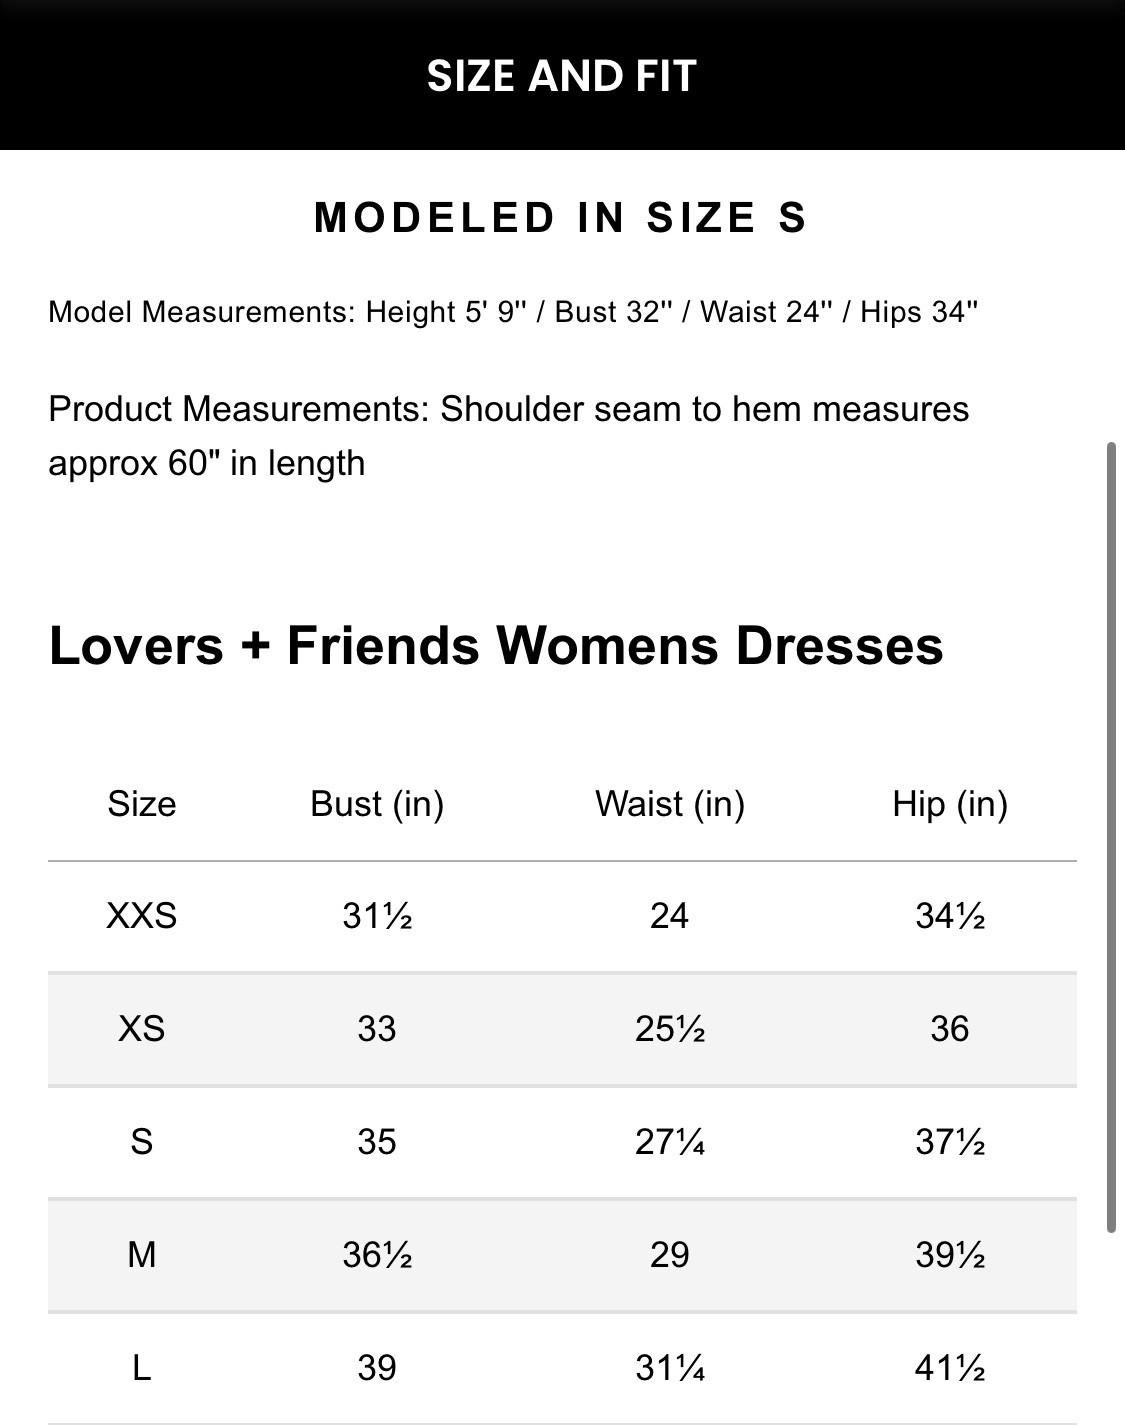
Task: Select the S size row label
Action: point(142,1142)
